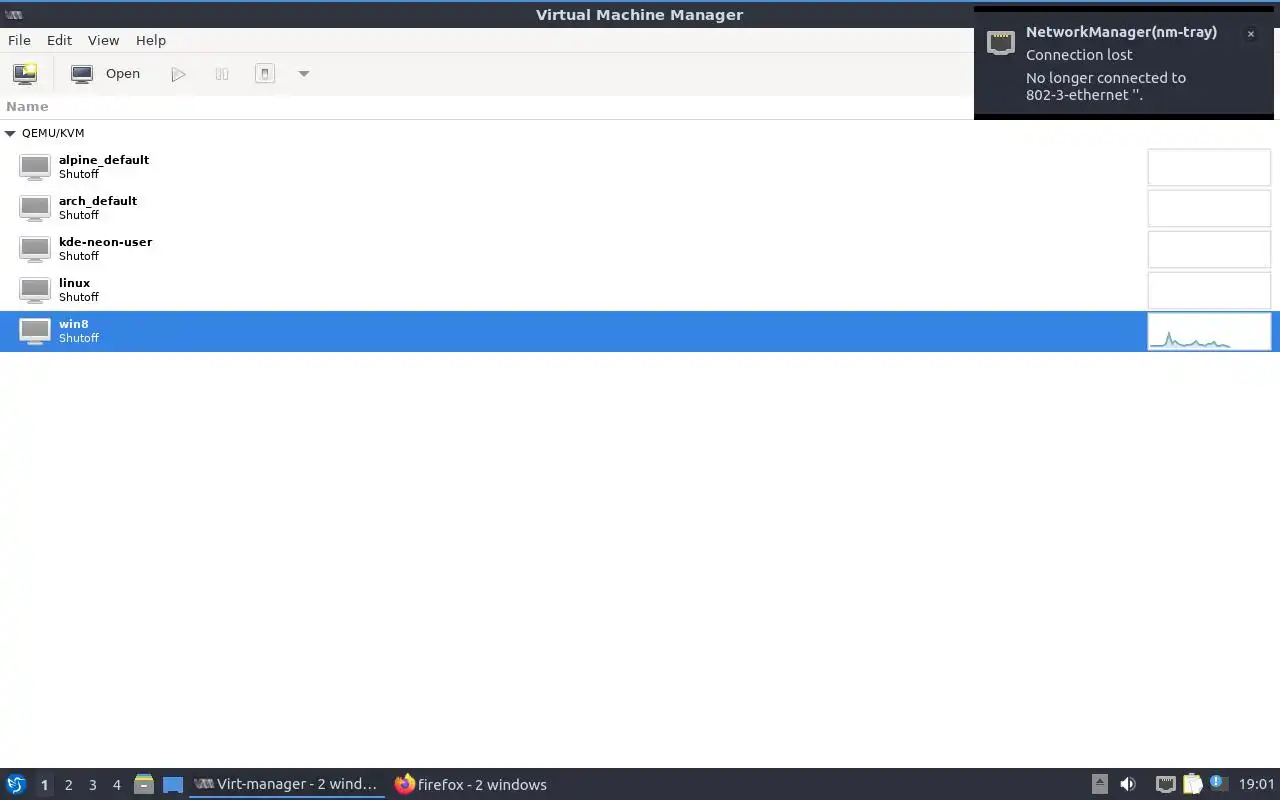Expand the shutdown options dropdown arrow
Viewport: 1280px width, 800px height.
[x=304, y=73]
